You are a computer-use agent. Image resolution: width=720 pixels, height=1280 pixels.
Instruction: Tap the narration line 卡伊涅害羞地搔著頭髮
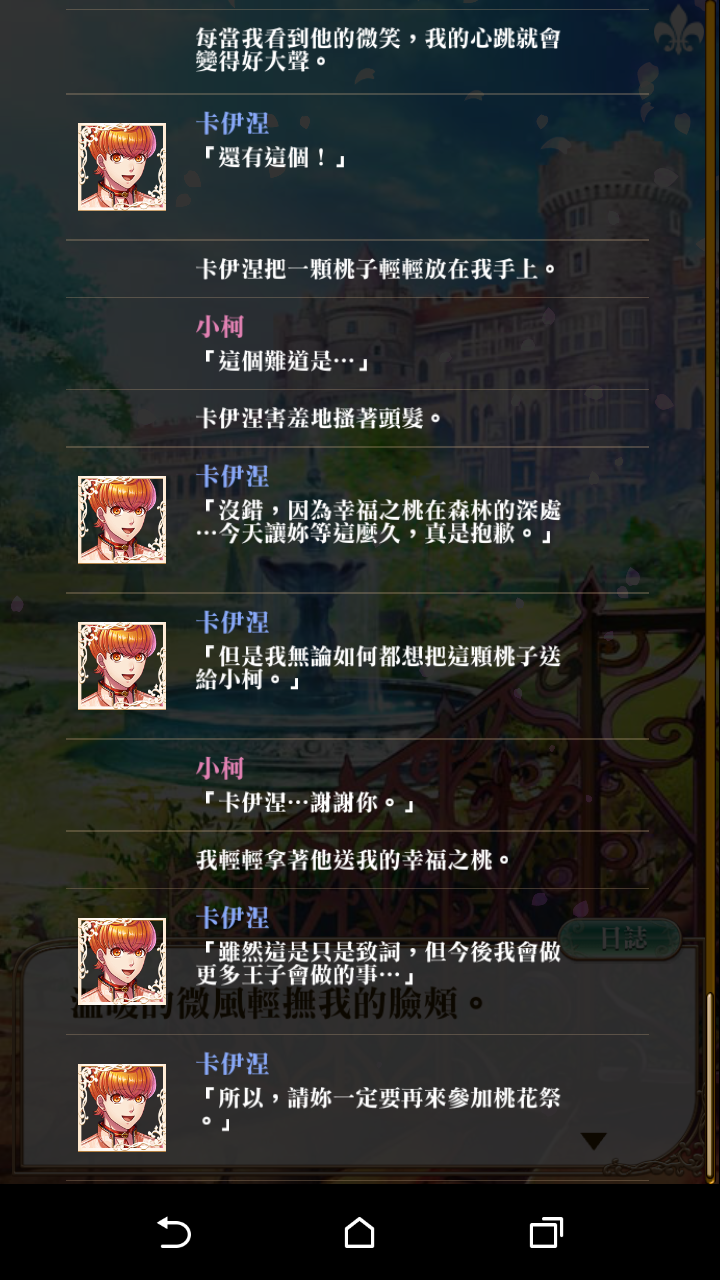click(x=320, y=418)
